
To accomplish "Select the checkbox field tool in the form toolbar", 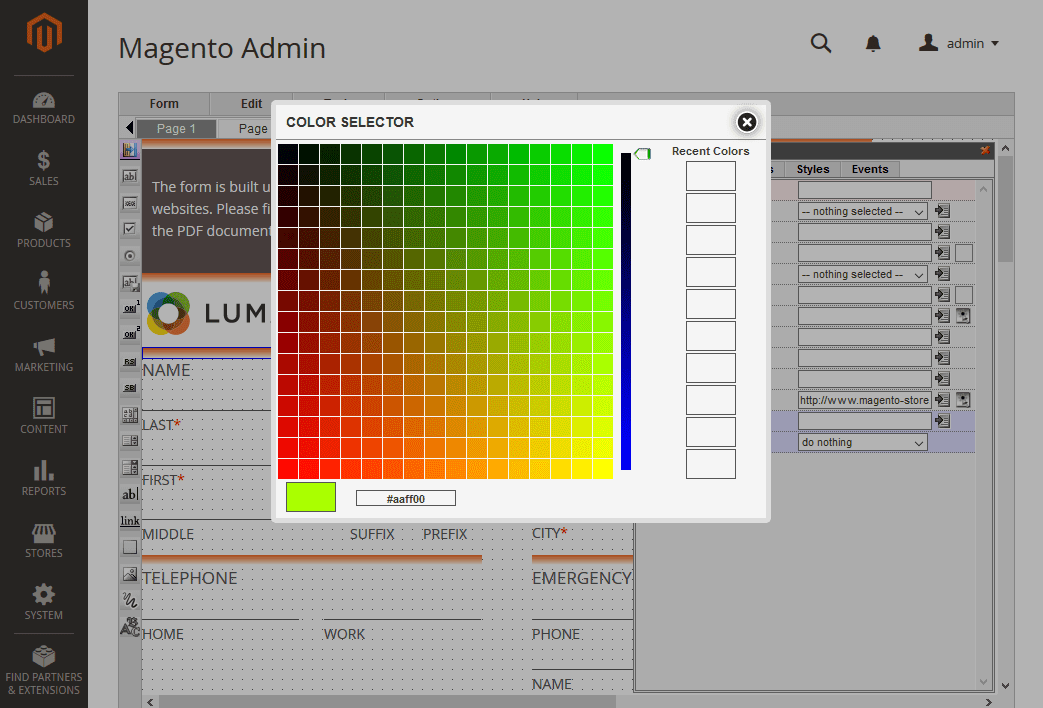I will (129, 229).
